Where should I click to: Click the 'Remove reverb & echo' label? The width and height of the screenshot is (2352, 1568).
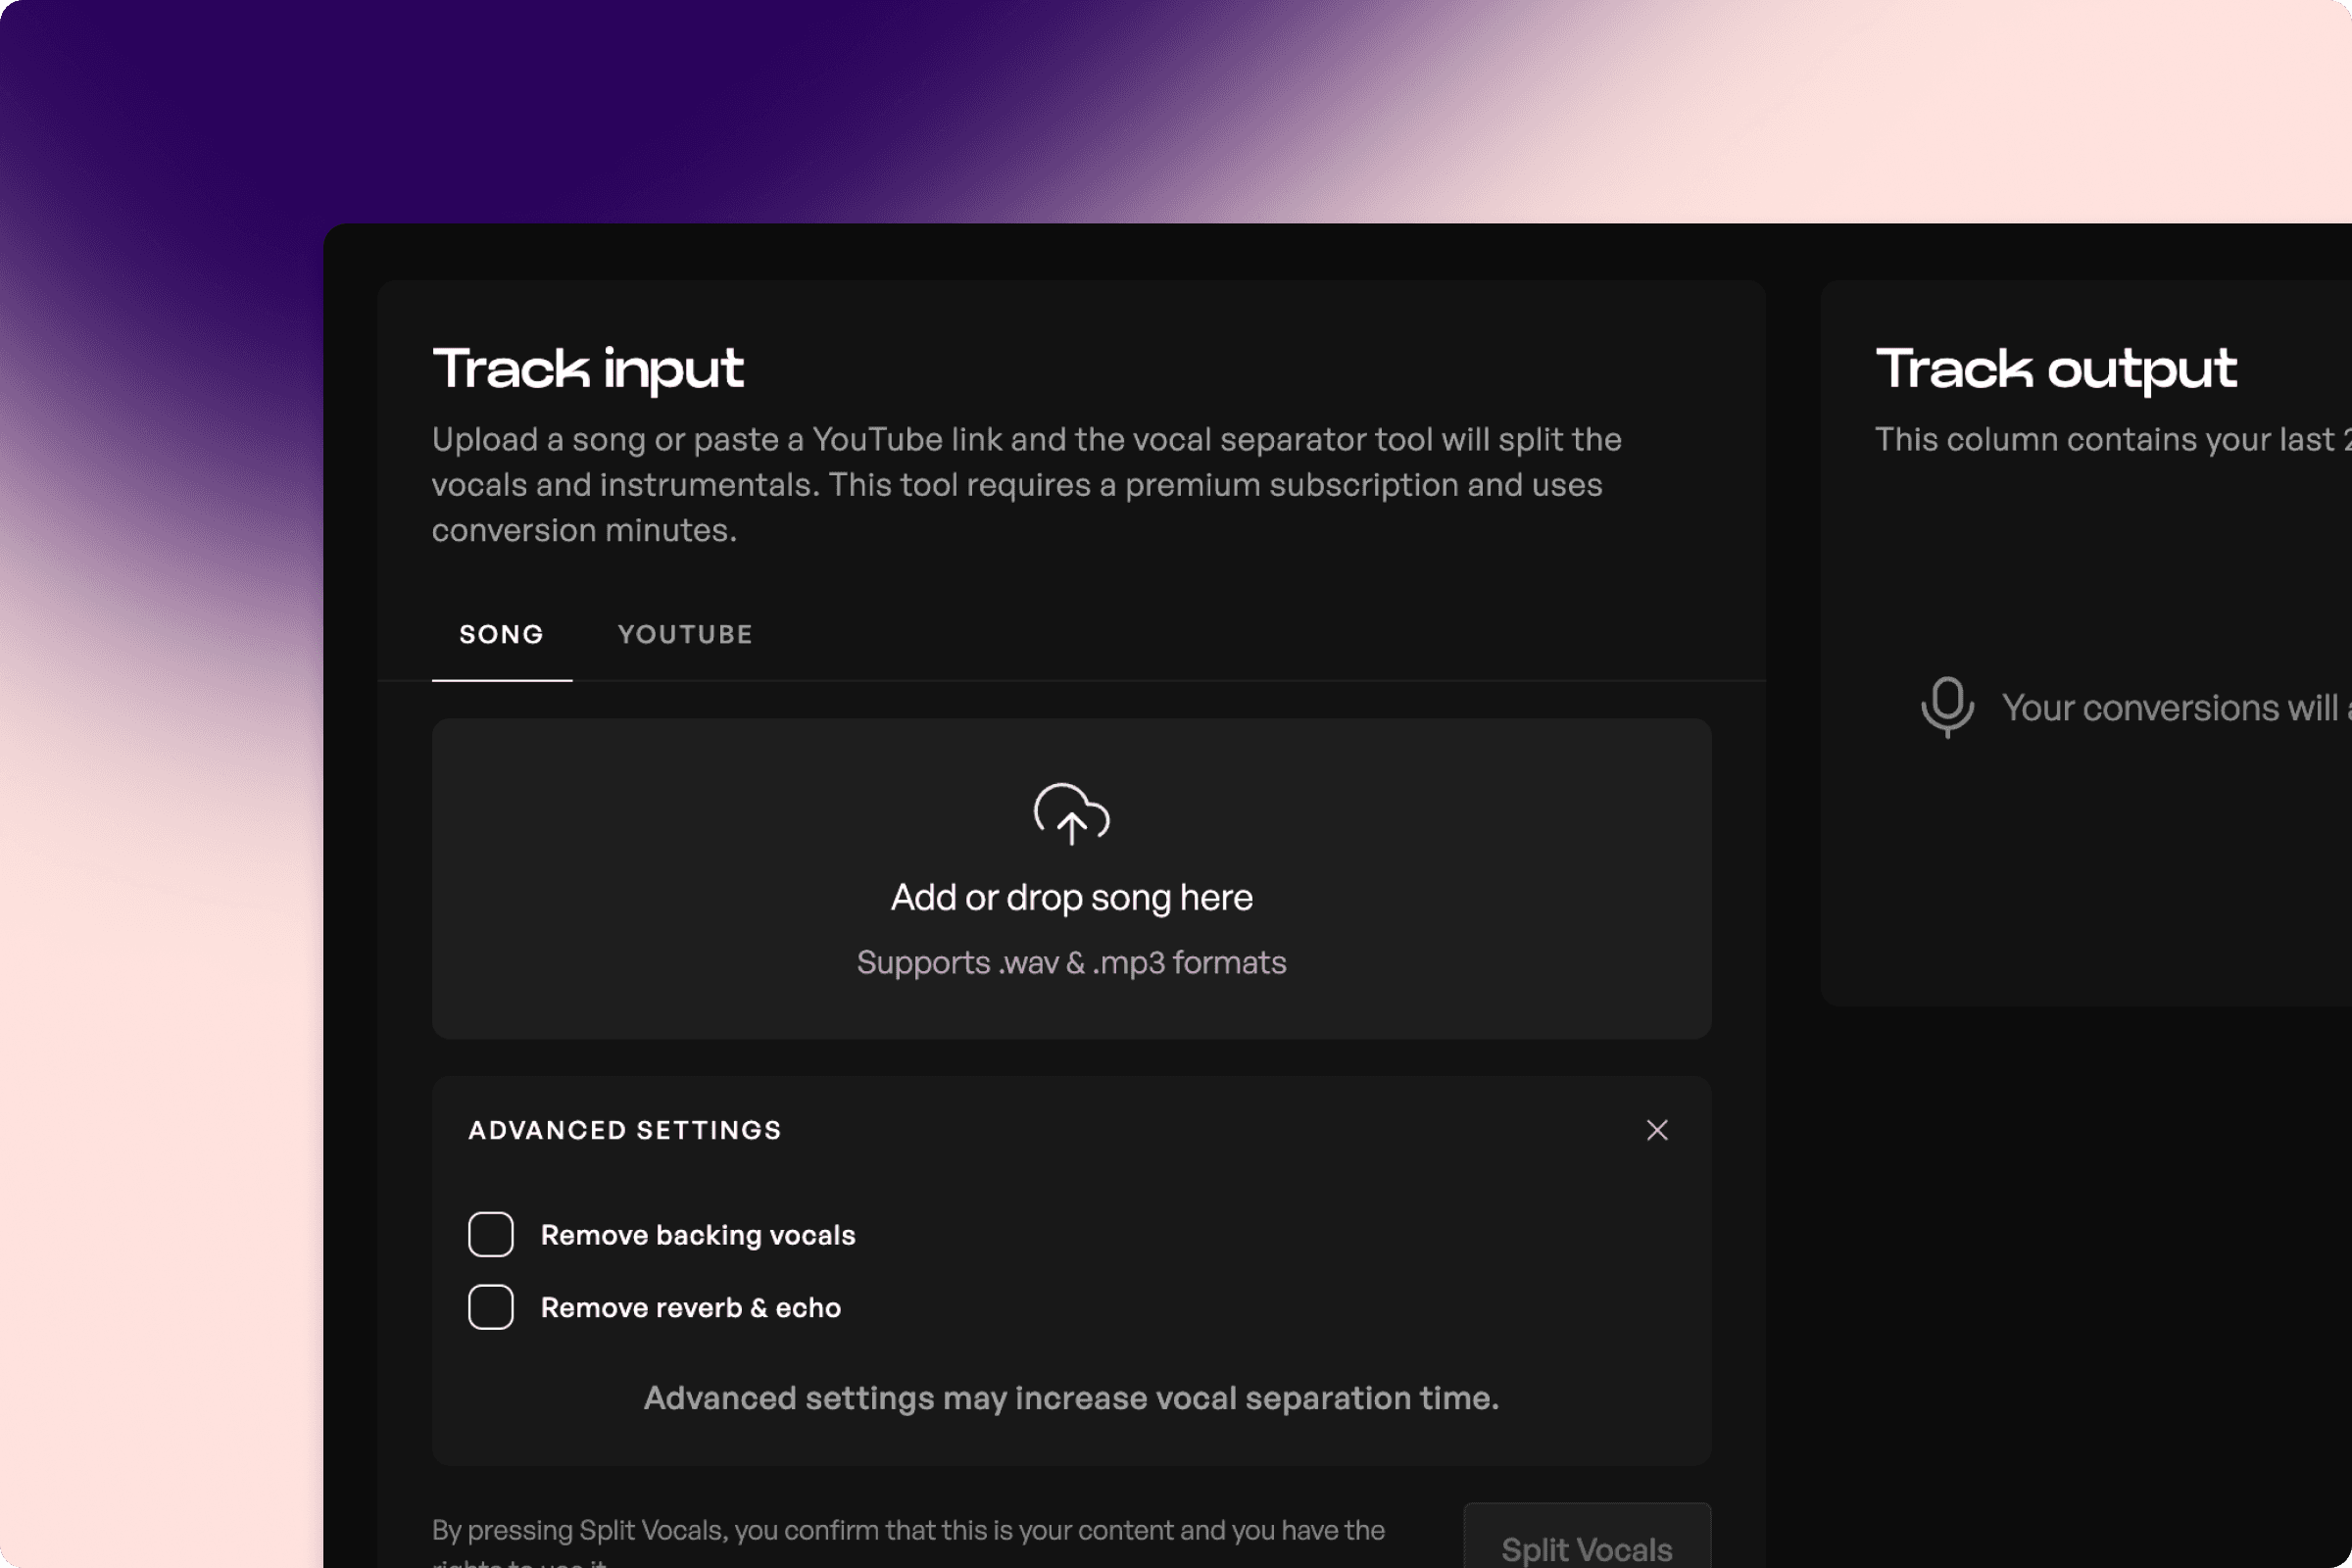(691, 1307)
